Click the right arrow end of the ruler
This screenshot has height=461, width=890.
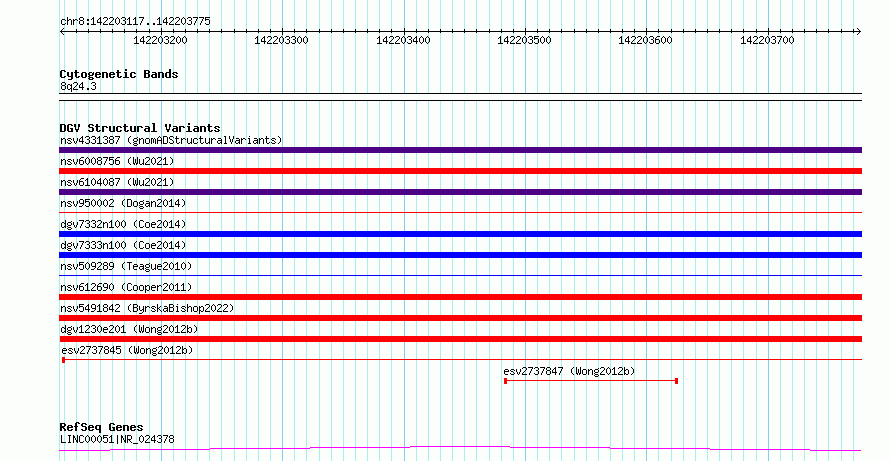pyautogui.click(x=858, y=32)
